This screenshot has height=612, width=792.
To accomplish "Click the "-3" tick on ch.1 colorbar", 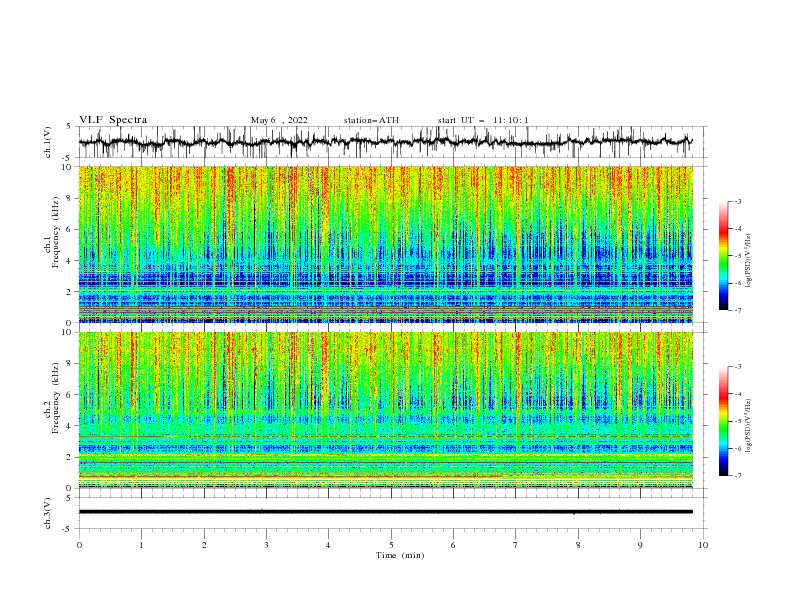I will click(x=738, y=201).
